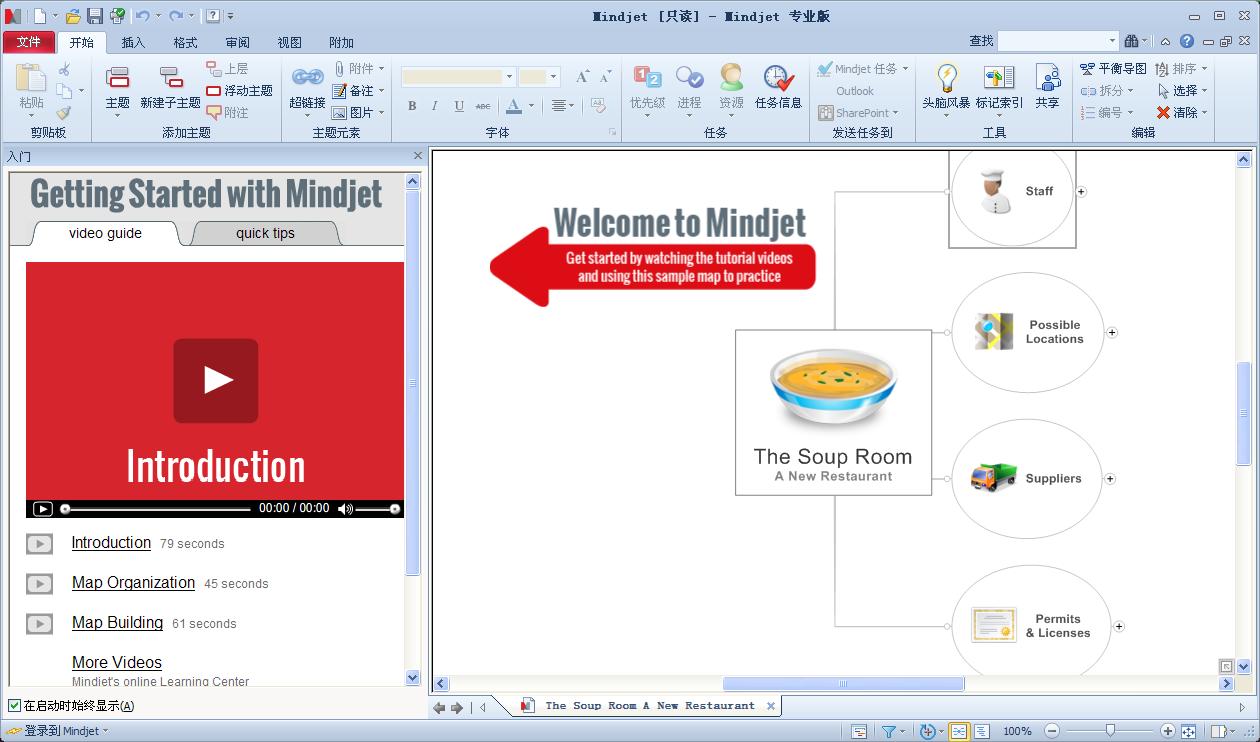
Task: Switch to Format (格式) tab
Action: click(x=185, y=42)
